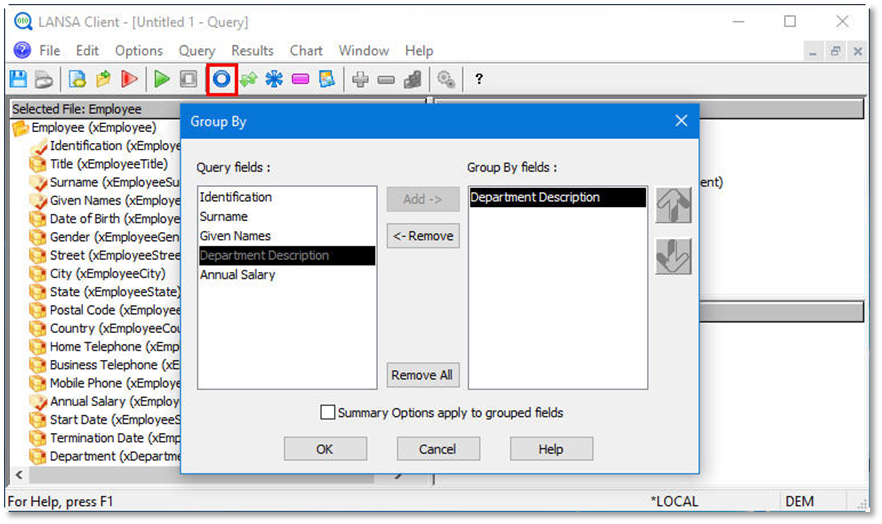Open the Edit menu

[87, 51]
